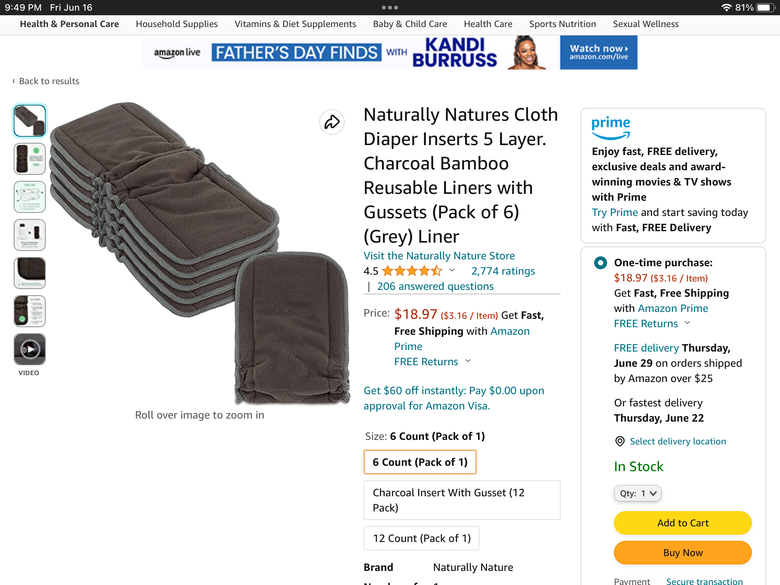Click the Back to results arrow
780x585 pixels.
[x=14, y=81]
